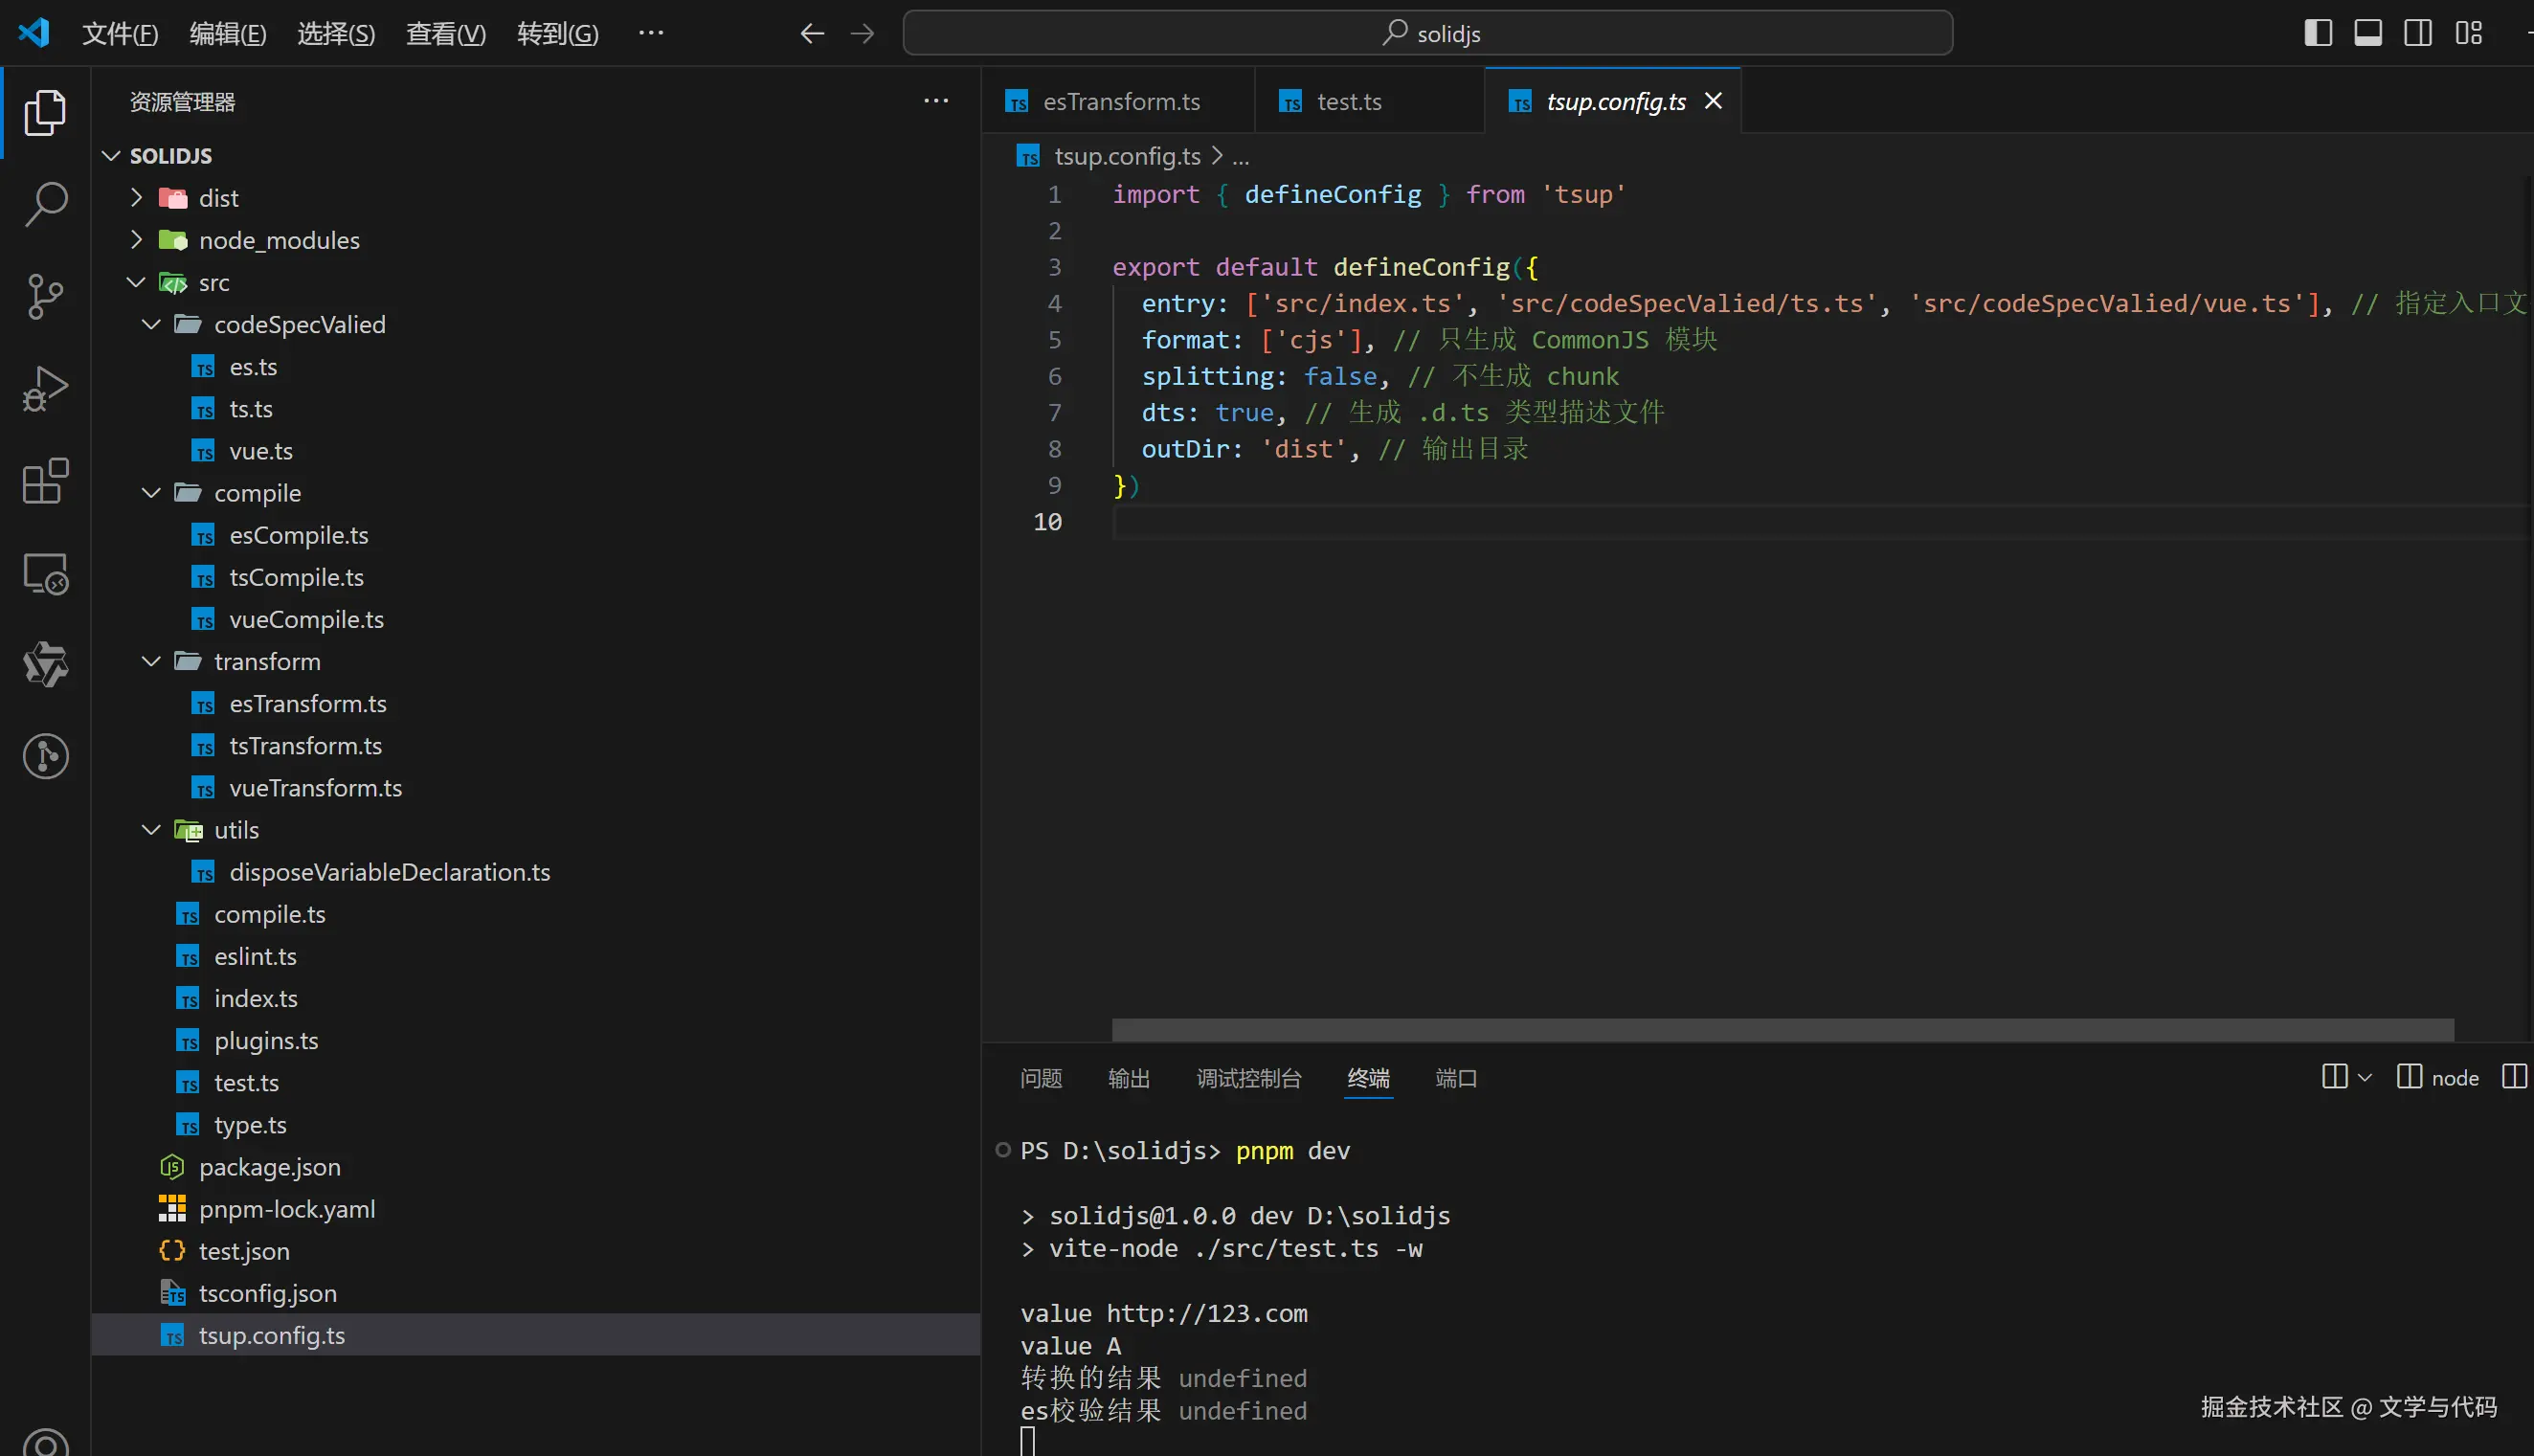The image size is (2534, 1456).
Task: Open the Remote Explorer view
Action: (45, 574)
